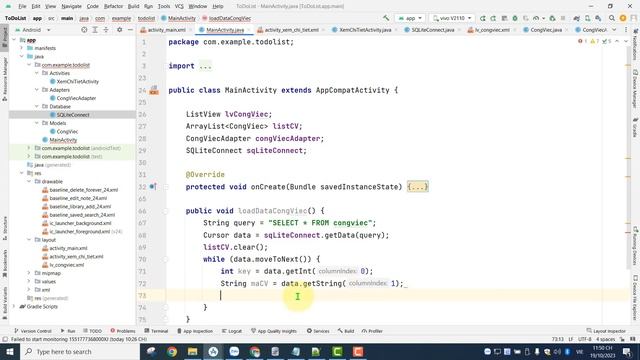Screen dimensions: 640x360
Task: Click the 4 spaces indent status entry
Action: [605, 339]
